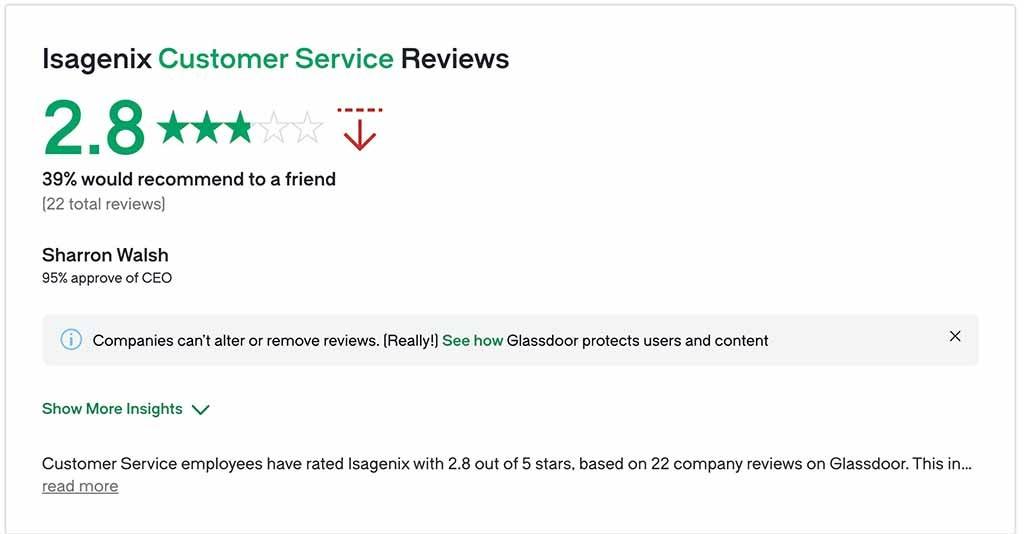Screen dimensions: 1024x534
Task: Click the large 2.8 rating number
Action: tap(94, 127)
